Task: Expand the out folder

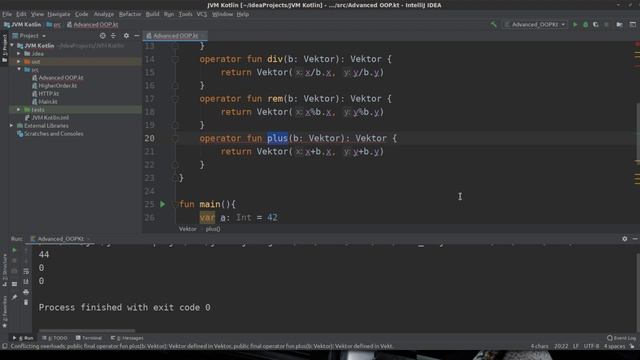Action: 19,62
